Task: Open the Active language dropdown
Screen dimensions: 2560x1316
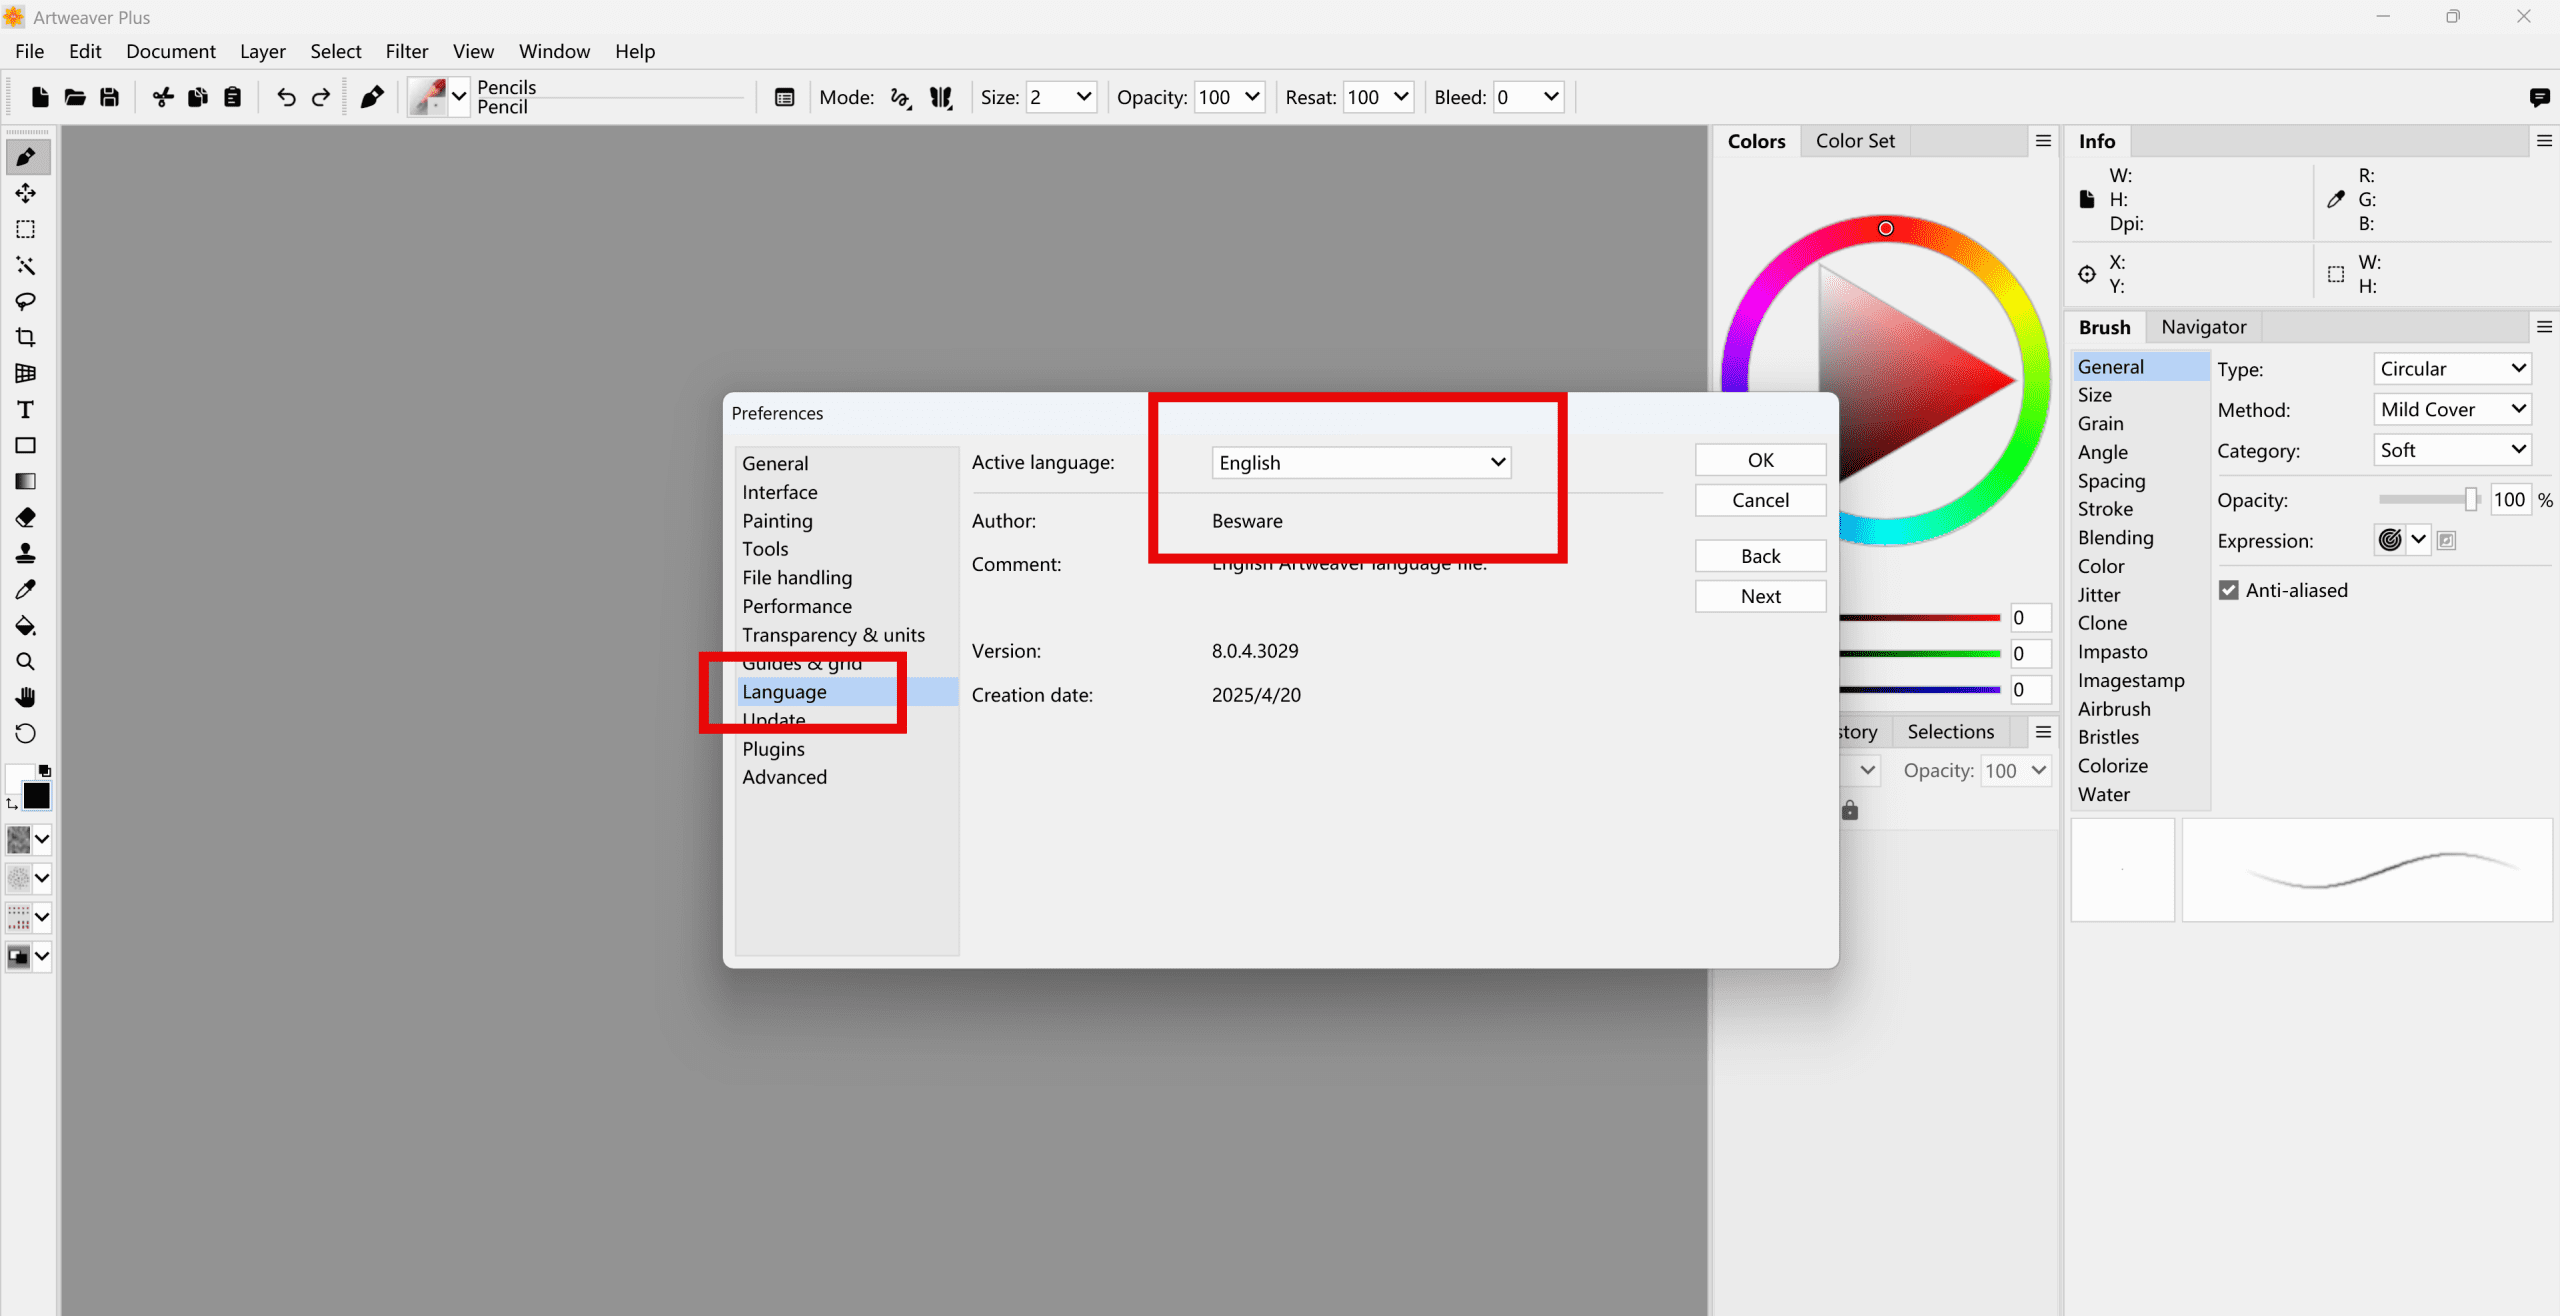Action: point(1360,462)
